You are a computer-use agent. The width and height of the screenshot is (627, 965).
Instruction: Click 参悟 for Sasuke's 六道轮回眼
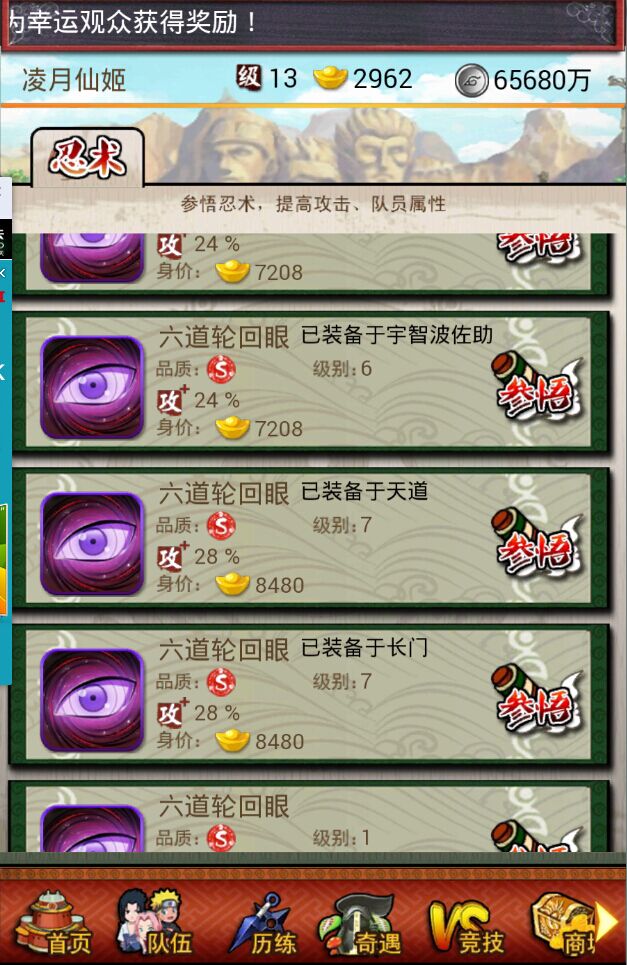[x=537, y=388]
